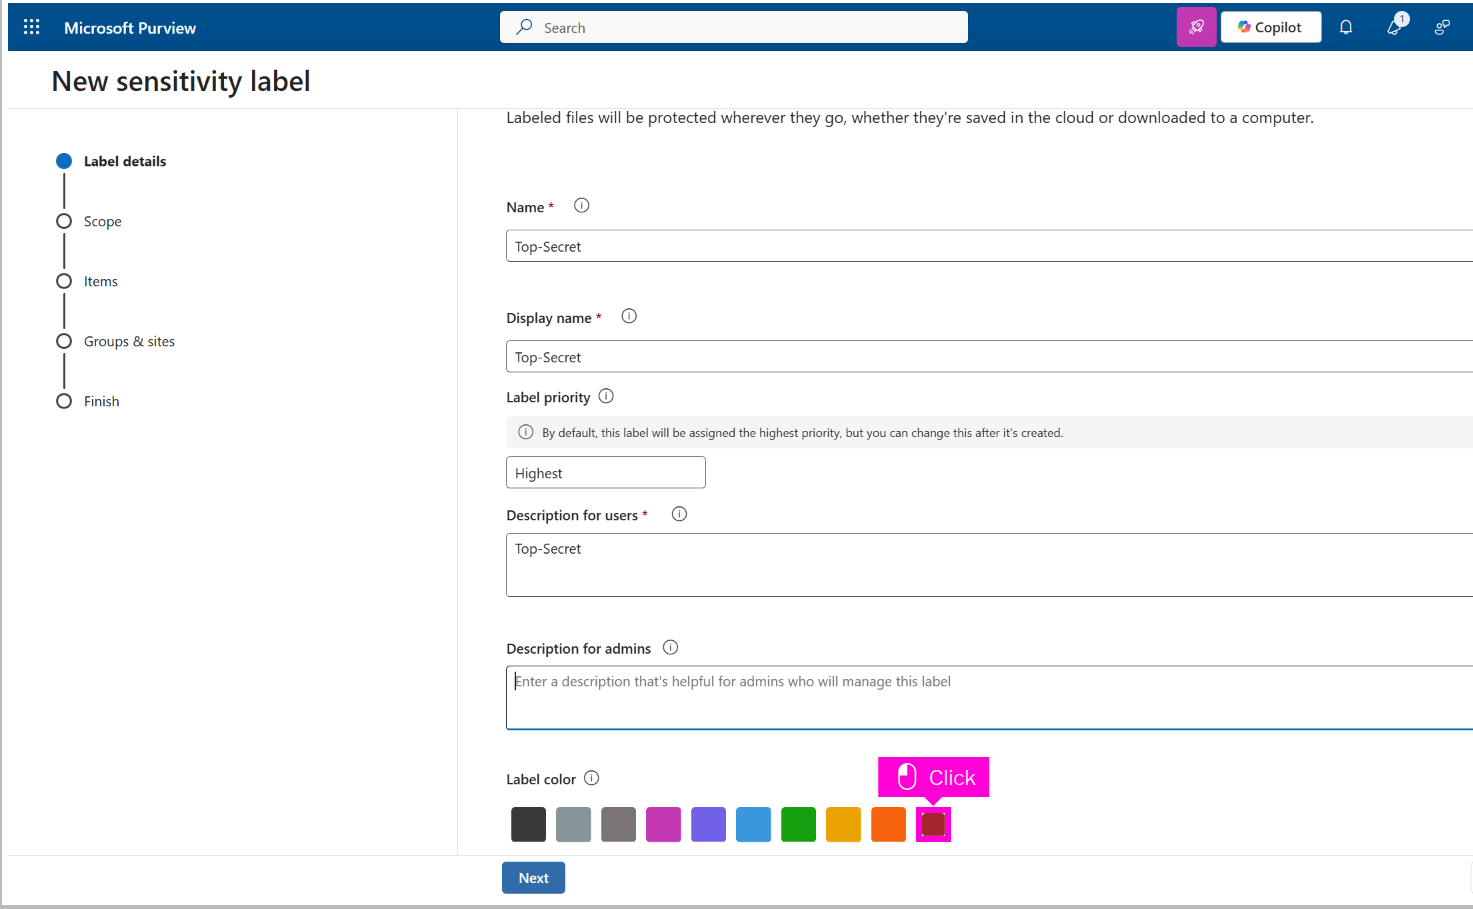This screenshot has width=1473, height=909.
Task: Open the app launcher waffle icon
Action: [x=32, y=27]
